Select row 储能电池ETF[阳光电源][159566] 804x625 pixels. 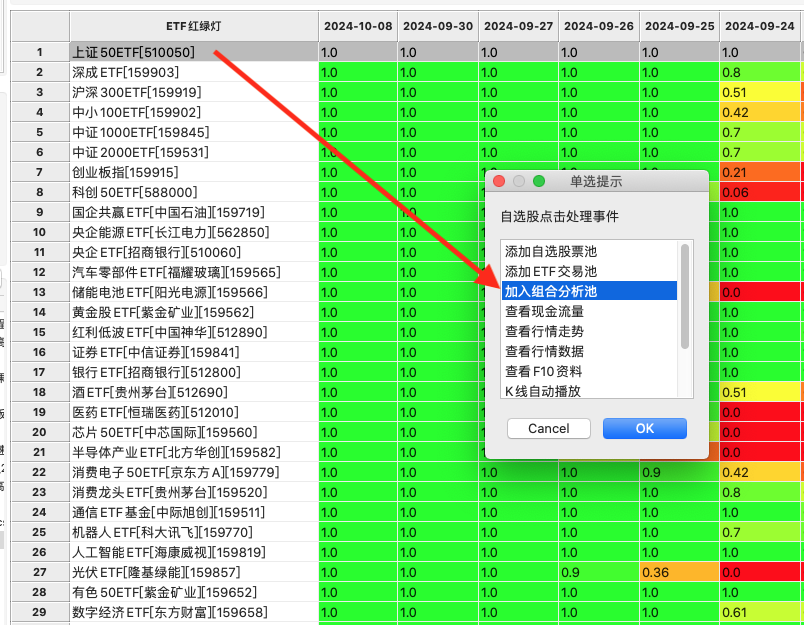(194, 292)
